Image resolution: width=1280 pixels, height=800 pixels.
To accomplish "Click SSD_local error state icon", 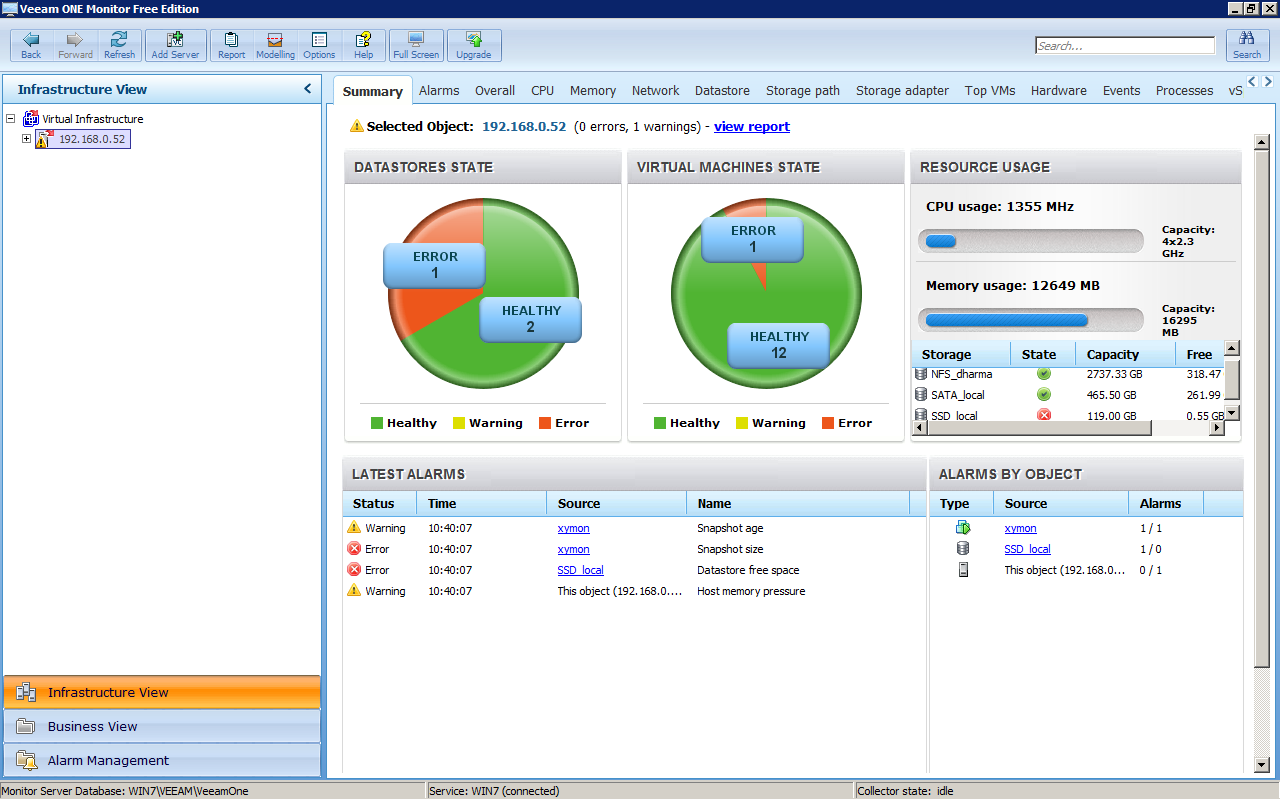I will [x=1044, y=415].
